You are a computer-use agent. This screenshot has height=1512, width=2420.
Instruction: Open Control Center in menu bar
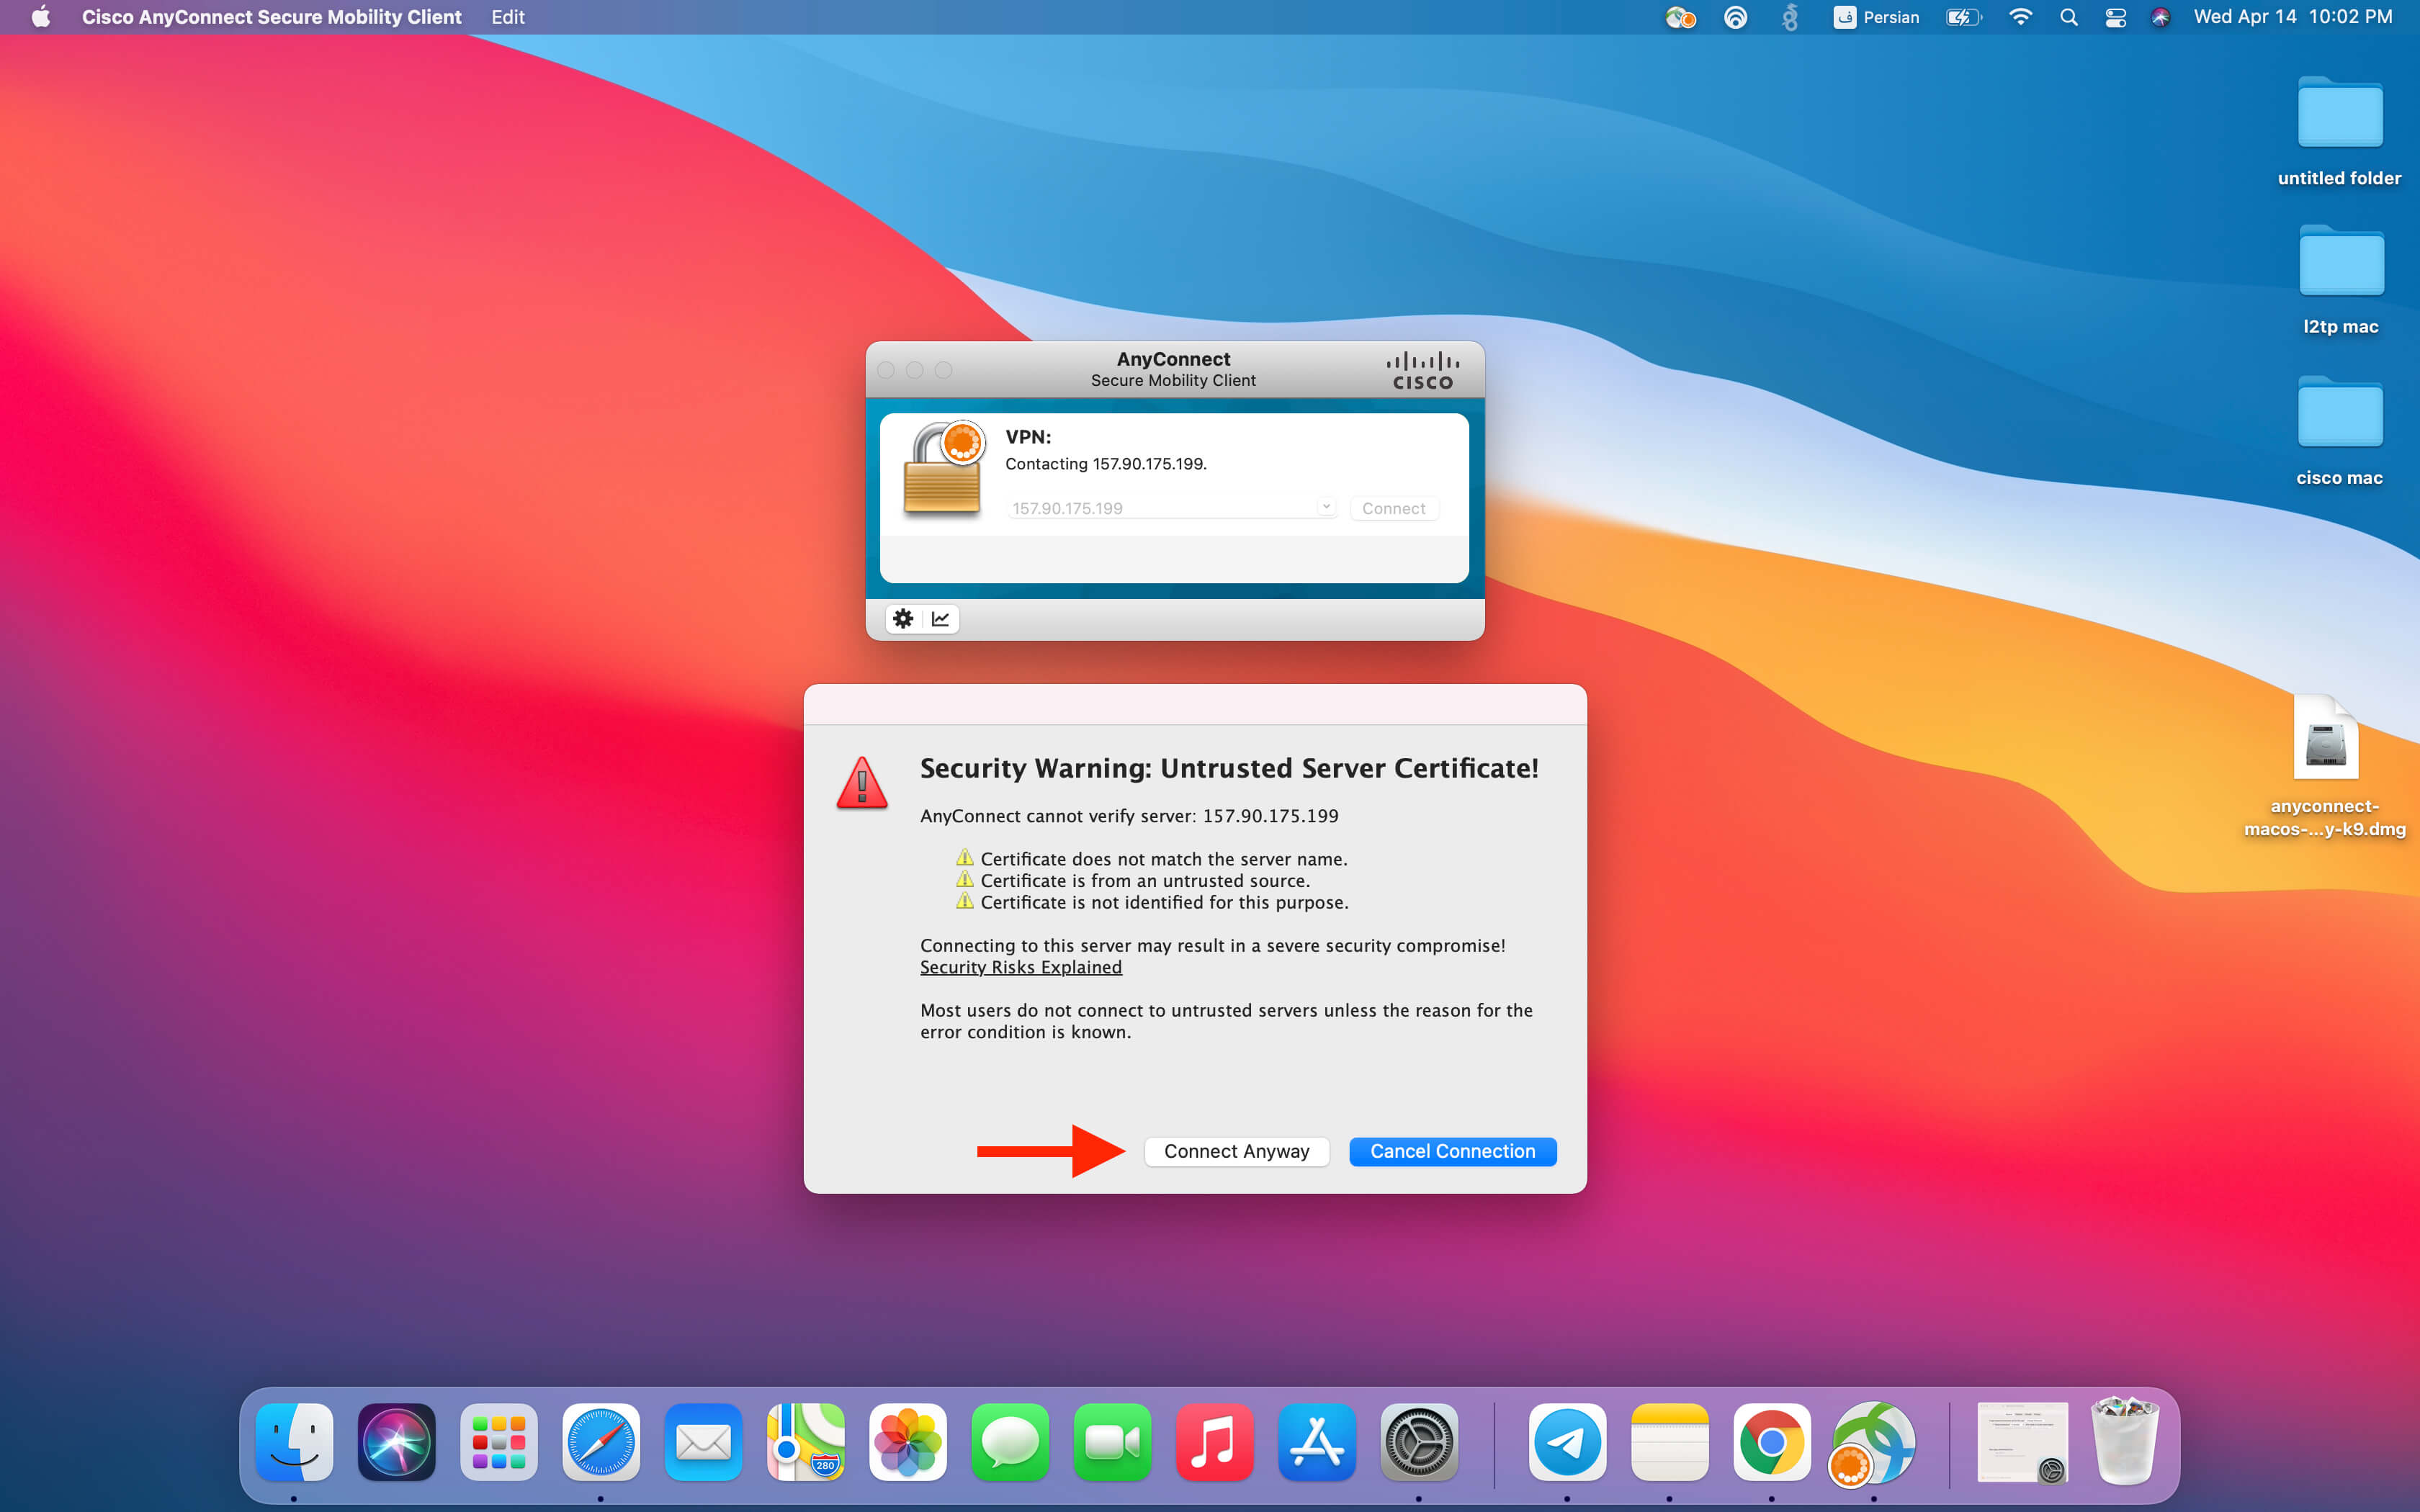(x=2115, y=17)
